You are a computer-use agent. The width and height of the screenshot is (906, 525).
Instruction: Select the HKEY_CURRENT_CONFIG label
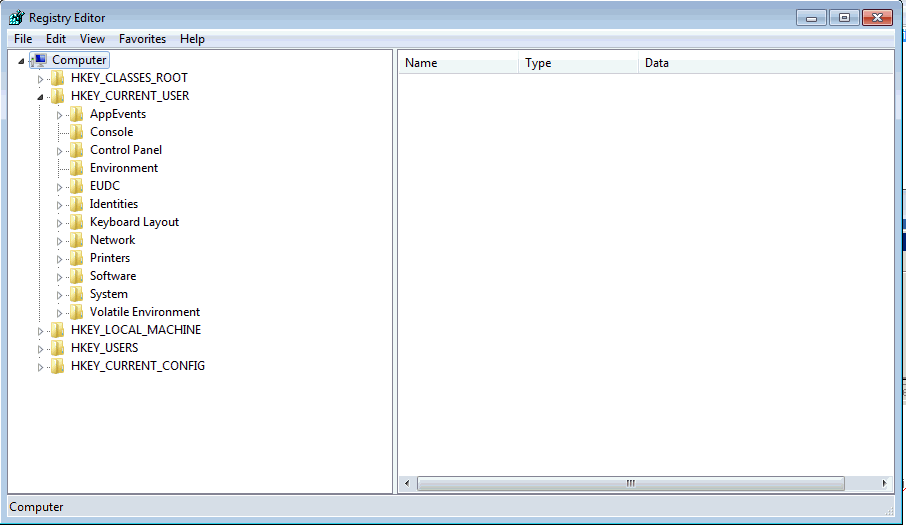138,366
